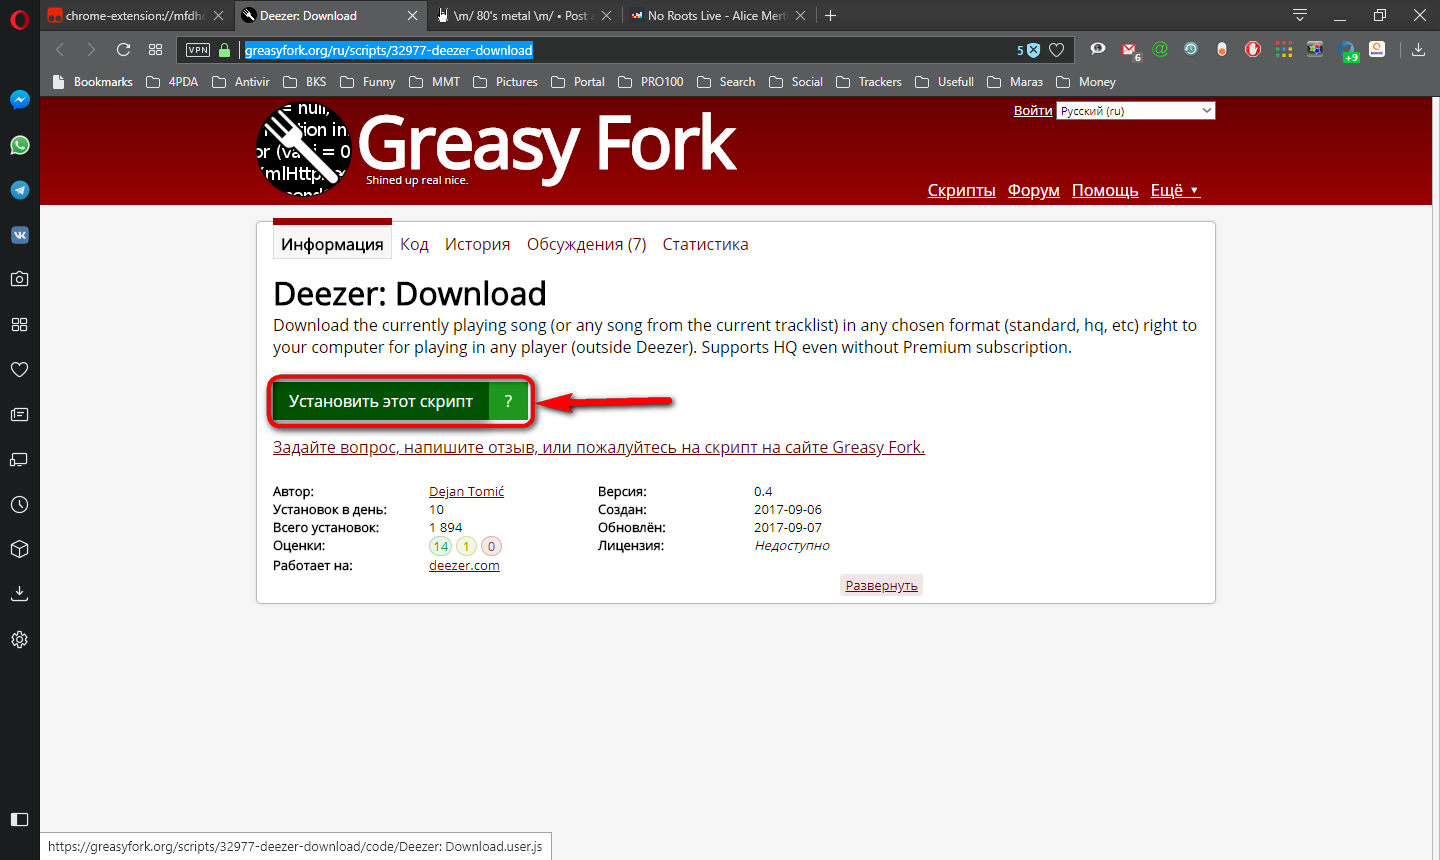Click Войти login link
Viewport: 1440px width, 860px height.
(x=1033, y=111)
